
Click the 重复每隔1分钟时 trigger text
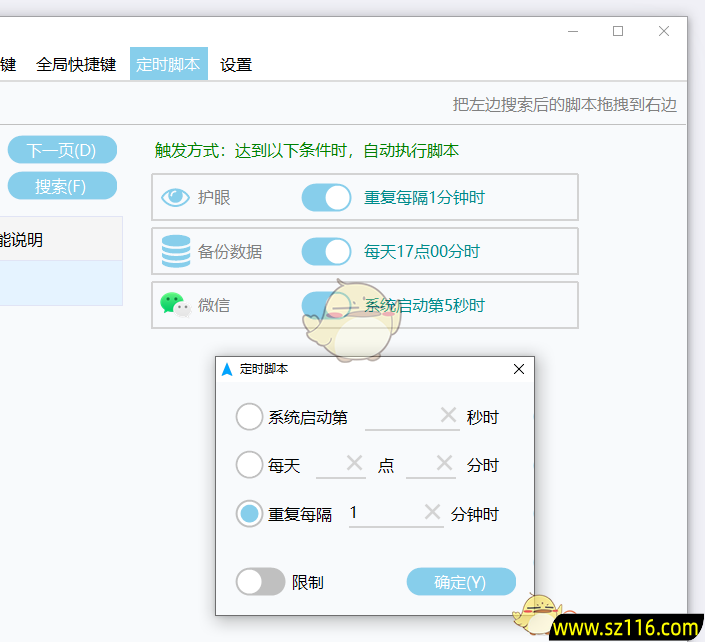424,197
